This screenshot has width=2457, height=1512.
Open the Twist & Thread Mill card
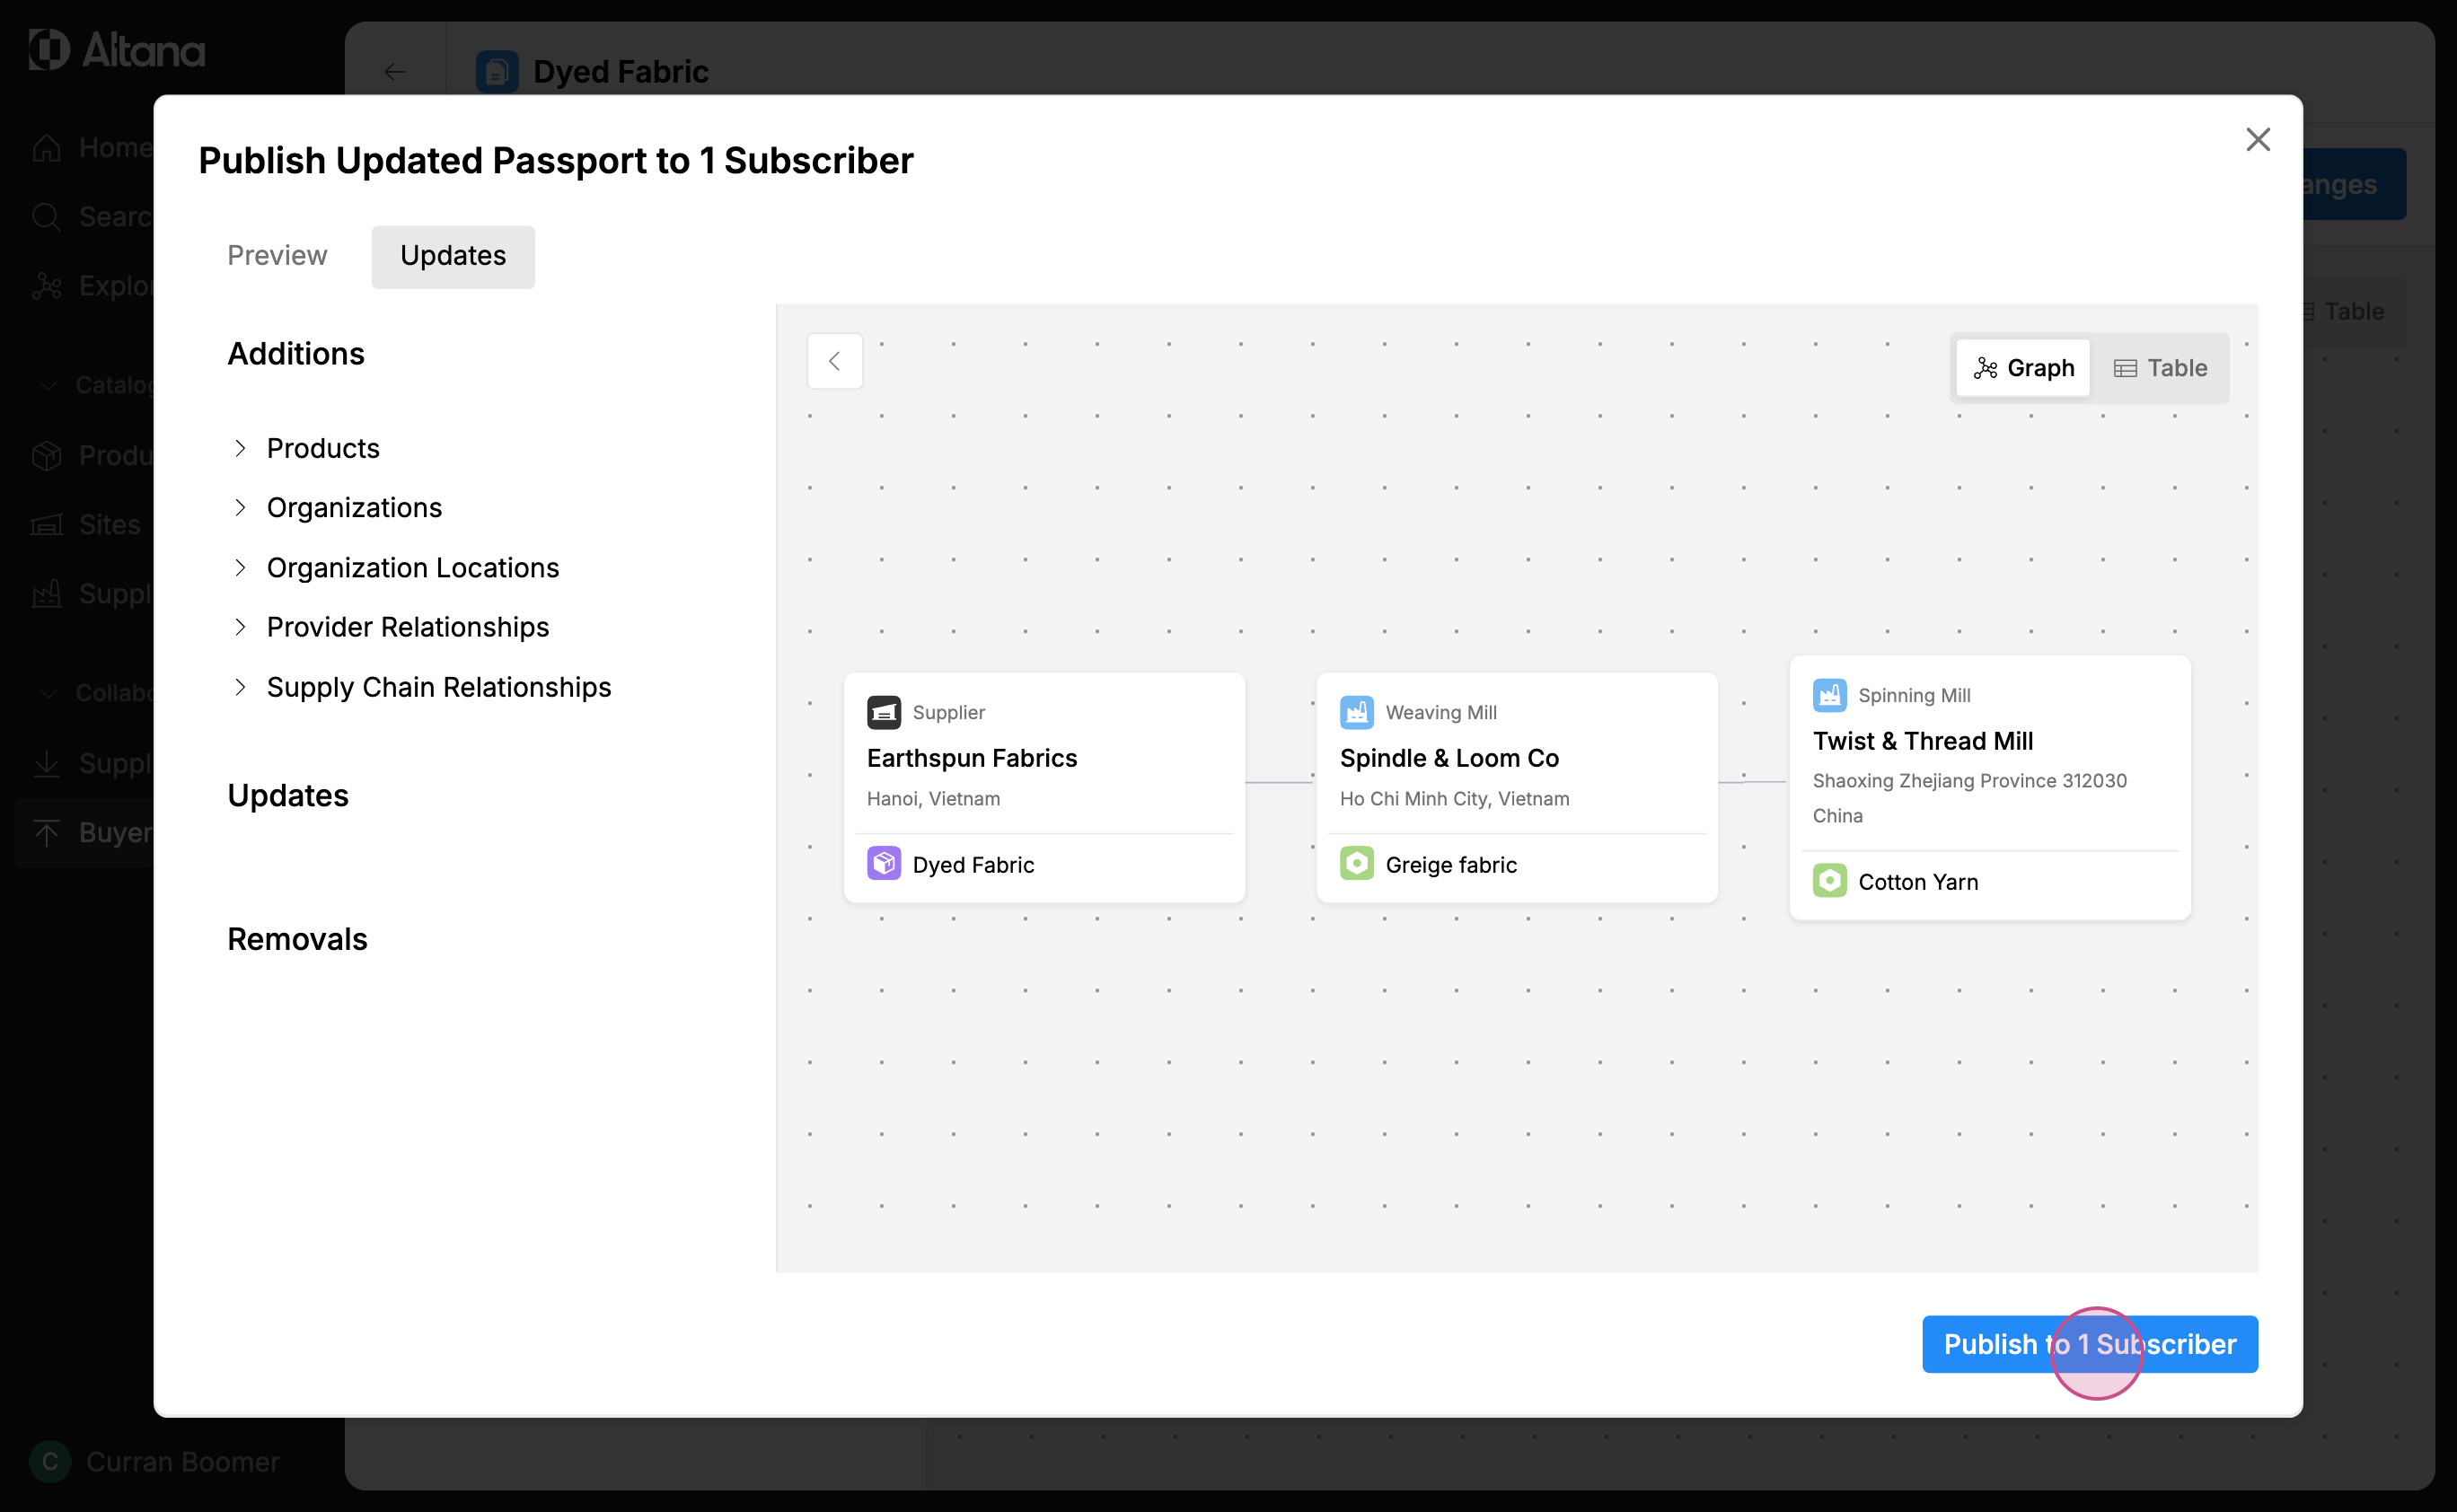pos(1921,741)
